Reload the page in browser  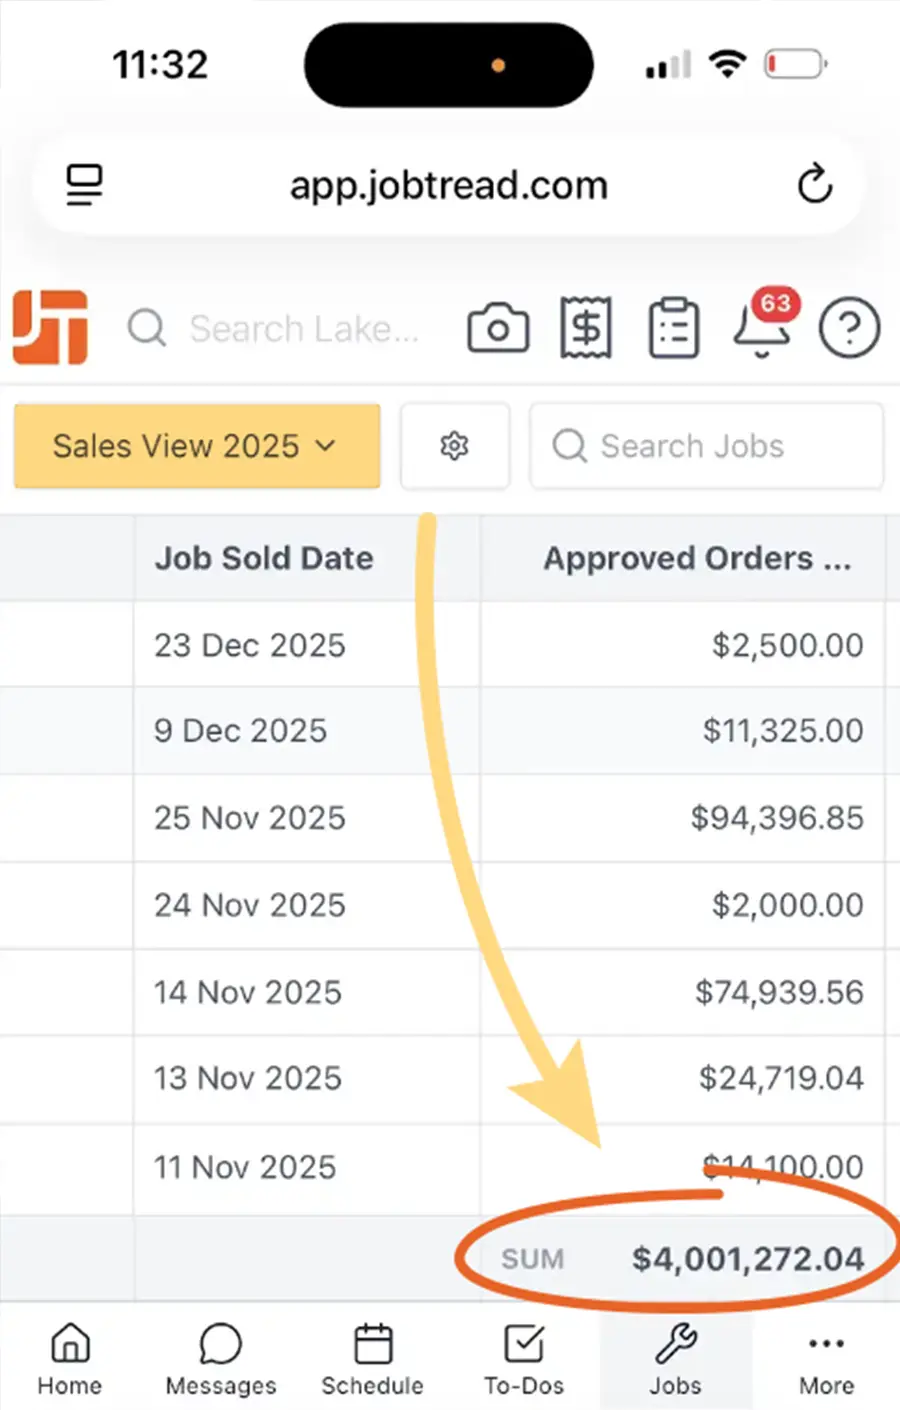[x=814, y=185]
